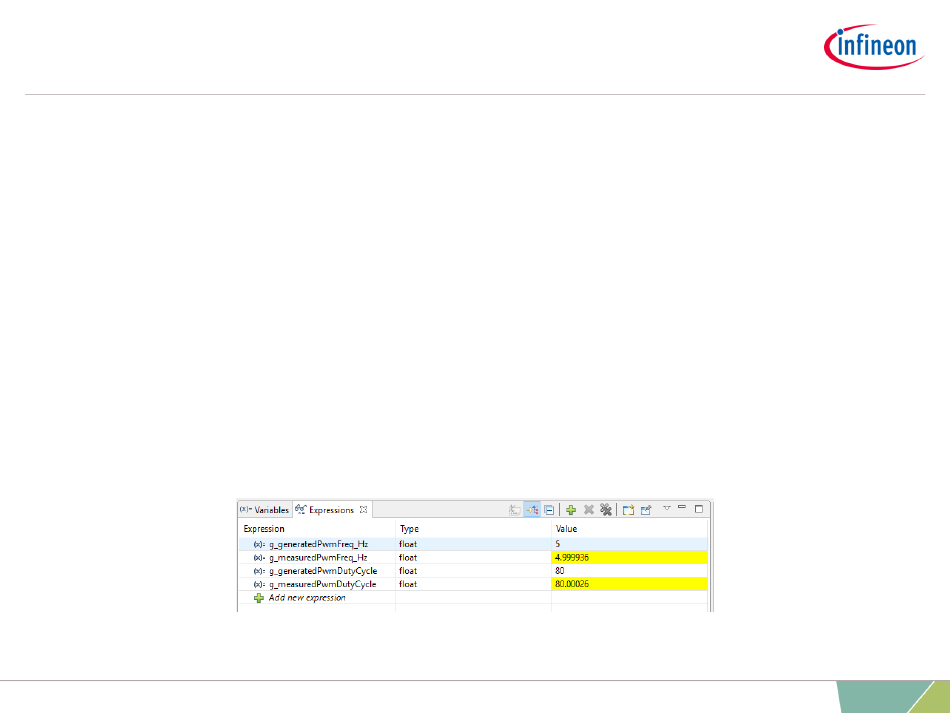Click the variable icon next to g_measuredPwmDutyCycle

[x=259, y=584]
